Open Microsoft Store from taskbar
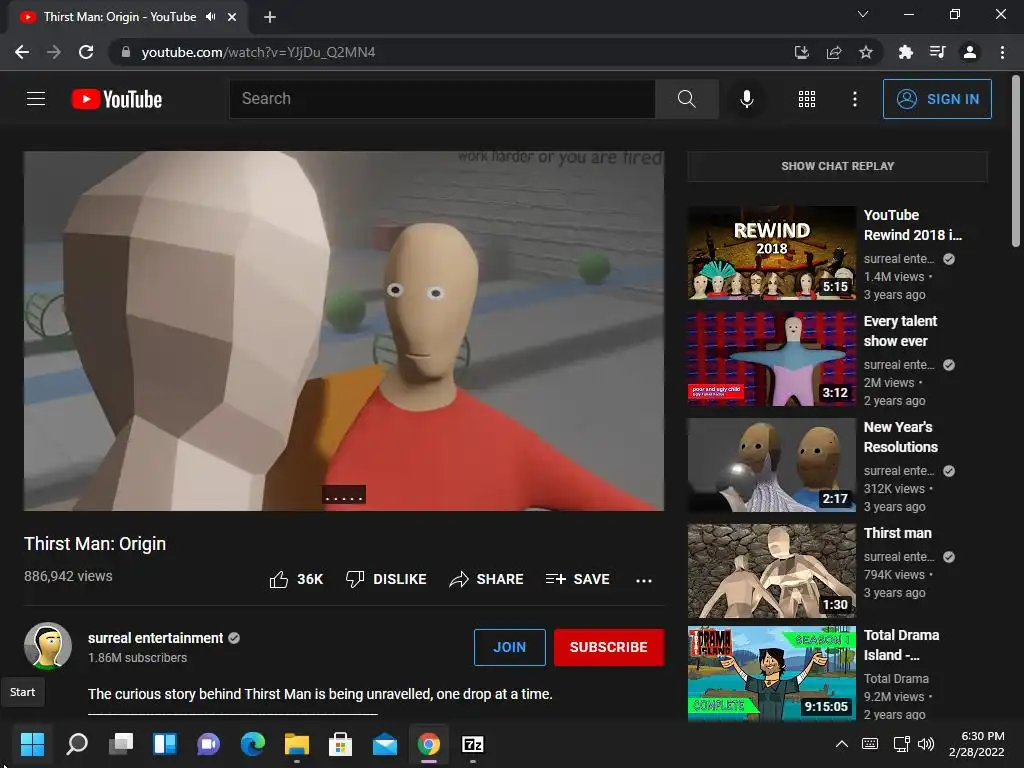 pos(340,744)
